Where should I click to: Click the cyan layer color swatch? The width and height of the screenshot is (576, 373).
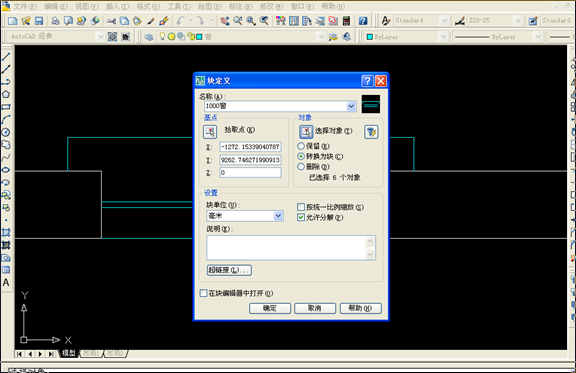click(x=199, y=37)
